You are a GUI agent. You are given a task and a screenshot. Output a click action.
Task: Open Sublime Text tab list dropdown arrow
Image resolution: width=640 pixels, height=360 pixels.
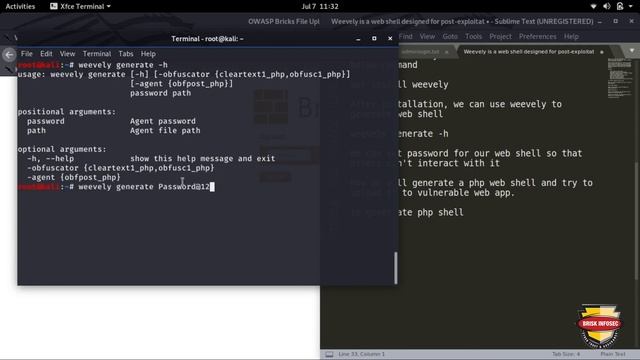pos(631,51)
